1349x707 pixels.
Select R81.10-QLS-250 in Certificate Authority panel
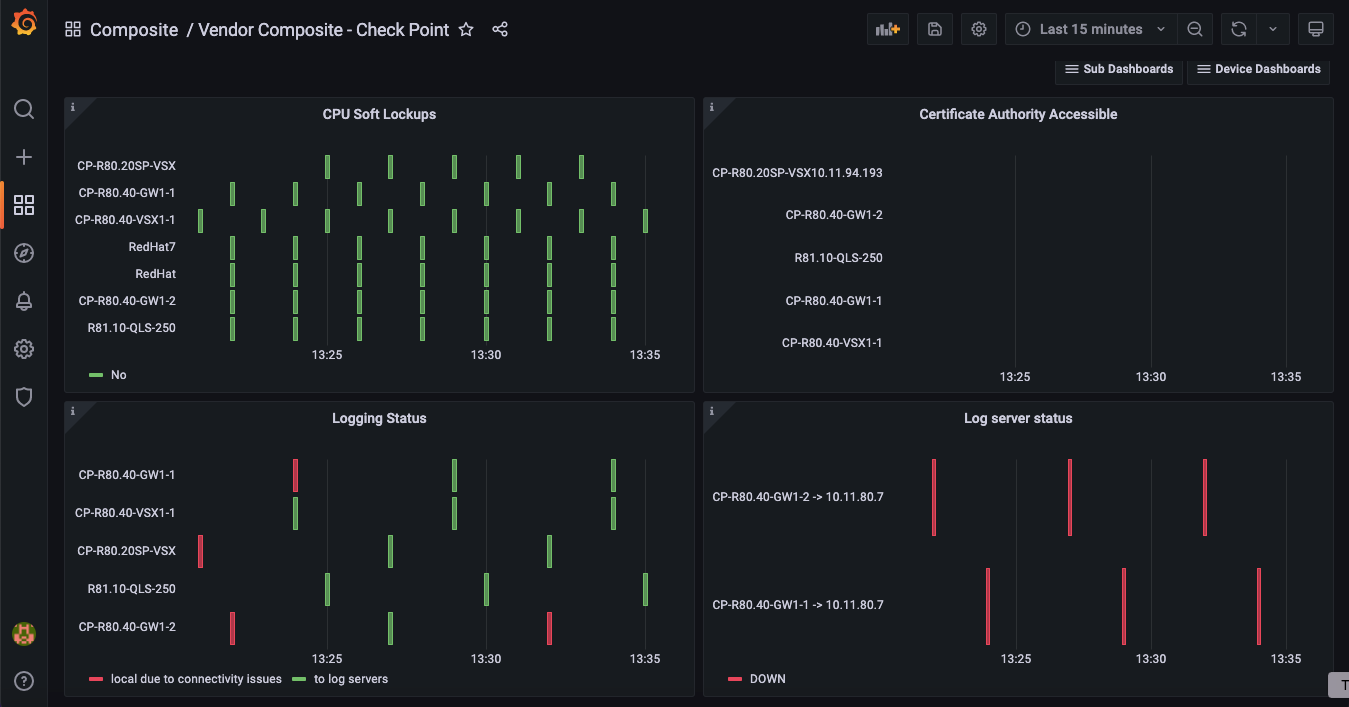point(838,258)
